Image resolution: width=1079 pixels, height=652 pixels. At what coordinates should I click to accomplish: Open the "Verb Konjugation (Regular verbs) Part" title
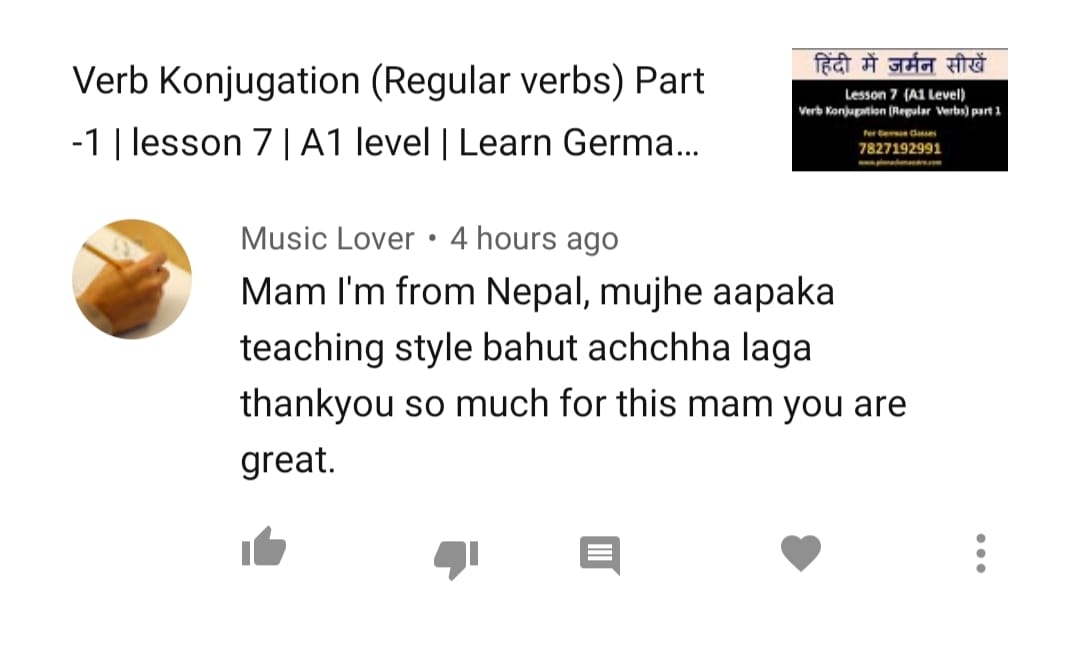click(x=388, y=81)
